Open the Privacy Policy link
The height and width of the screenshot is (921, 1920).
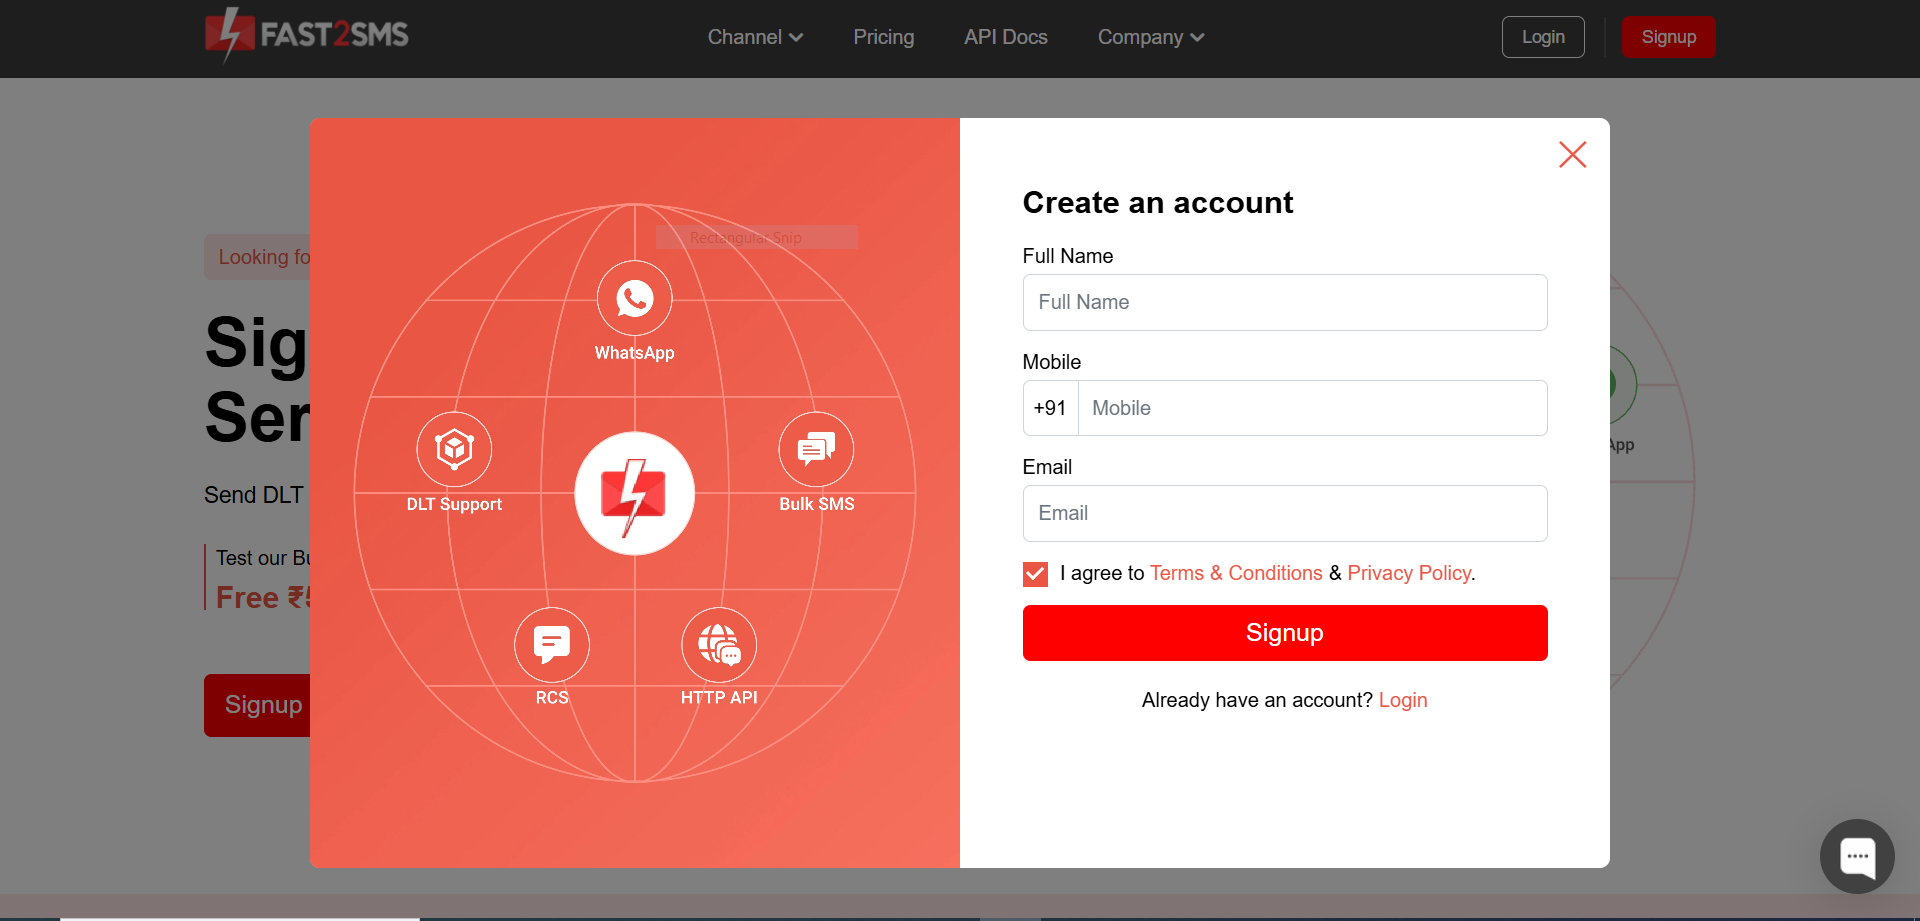(1408, 573)
